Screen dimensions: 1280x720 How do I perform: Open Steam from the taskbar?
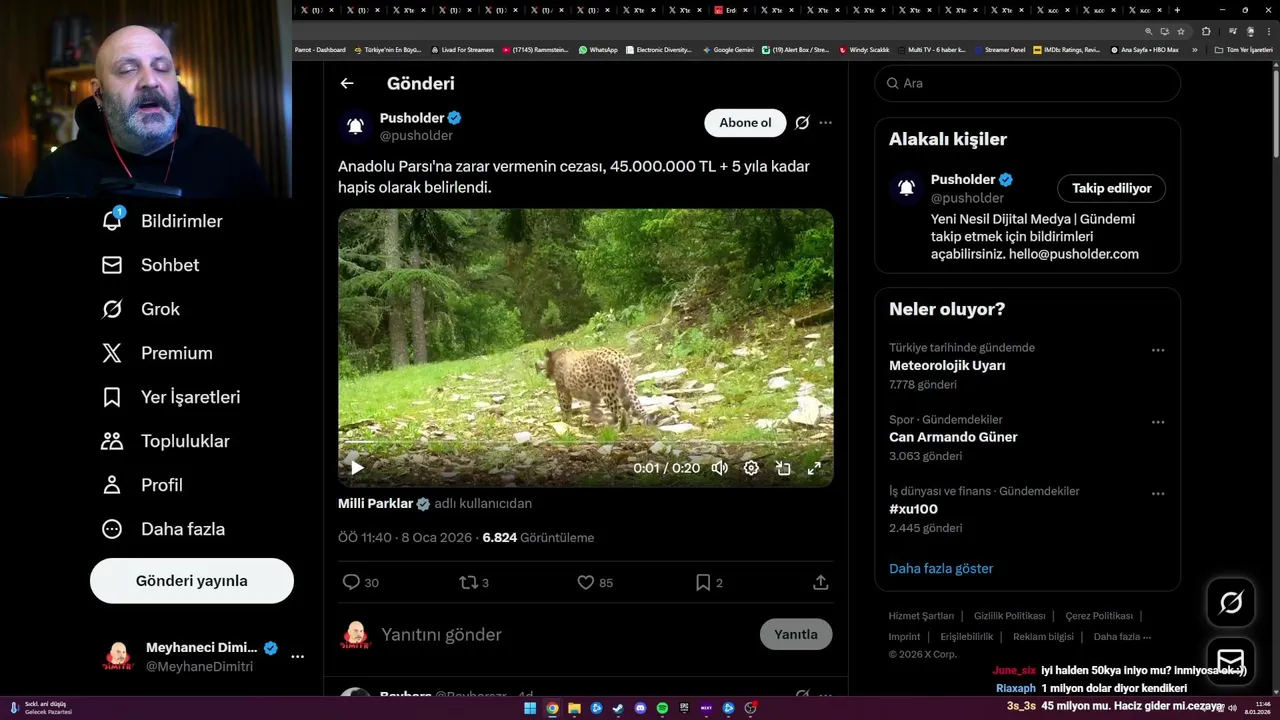(x=618, y=708)
